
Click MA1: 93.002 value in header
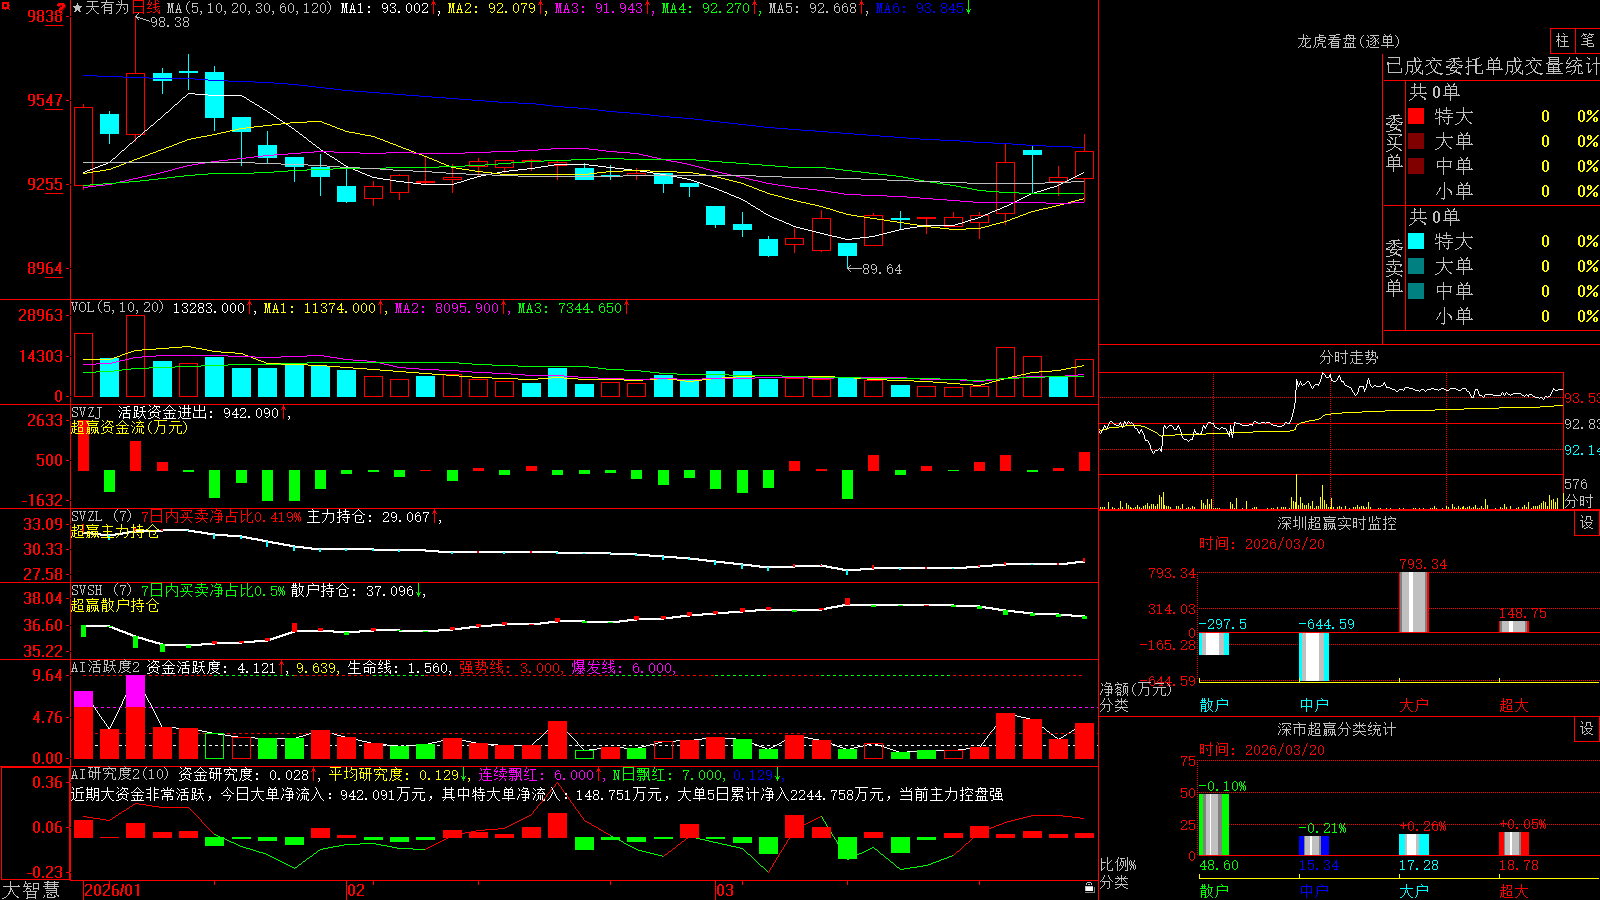point(385,8)
